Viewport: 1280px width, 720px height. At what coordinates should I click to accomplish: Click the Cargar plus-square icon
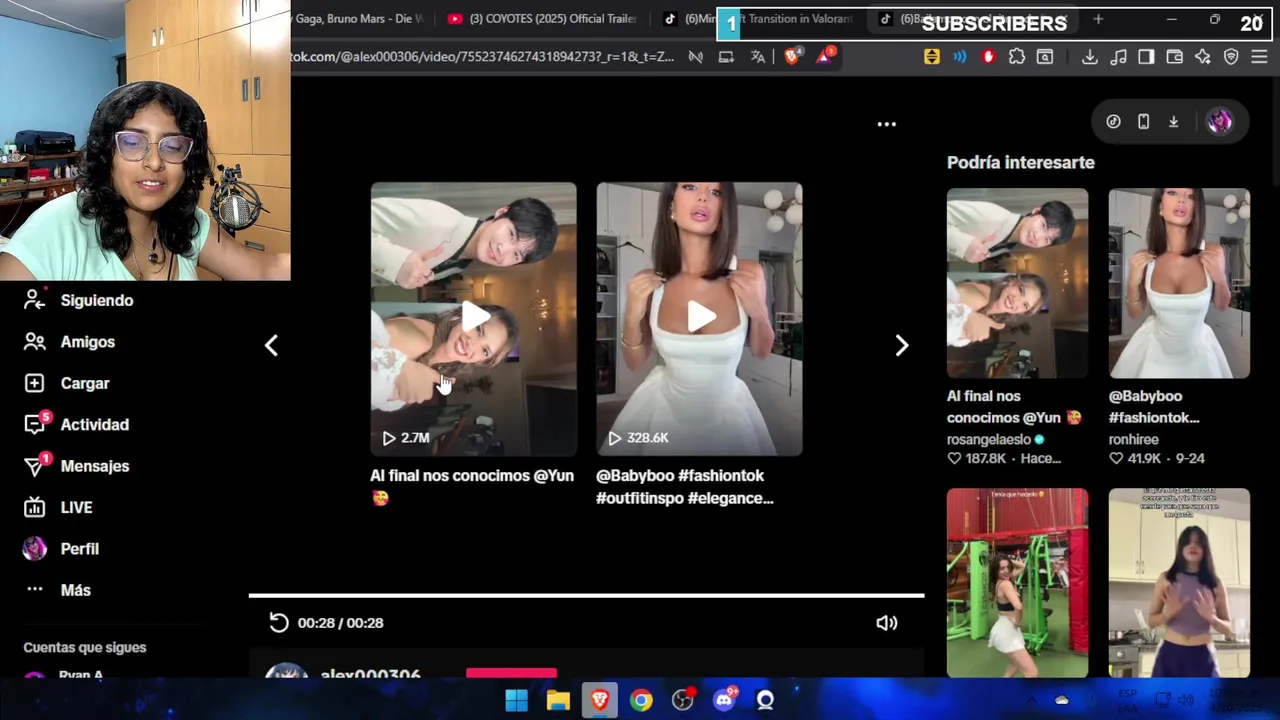pos(34,383)
